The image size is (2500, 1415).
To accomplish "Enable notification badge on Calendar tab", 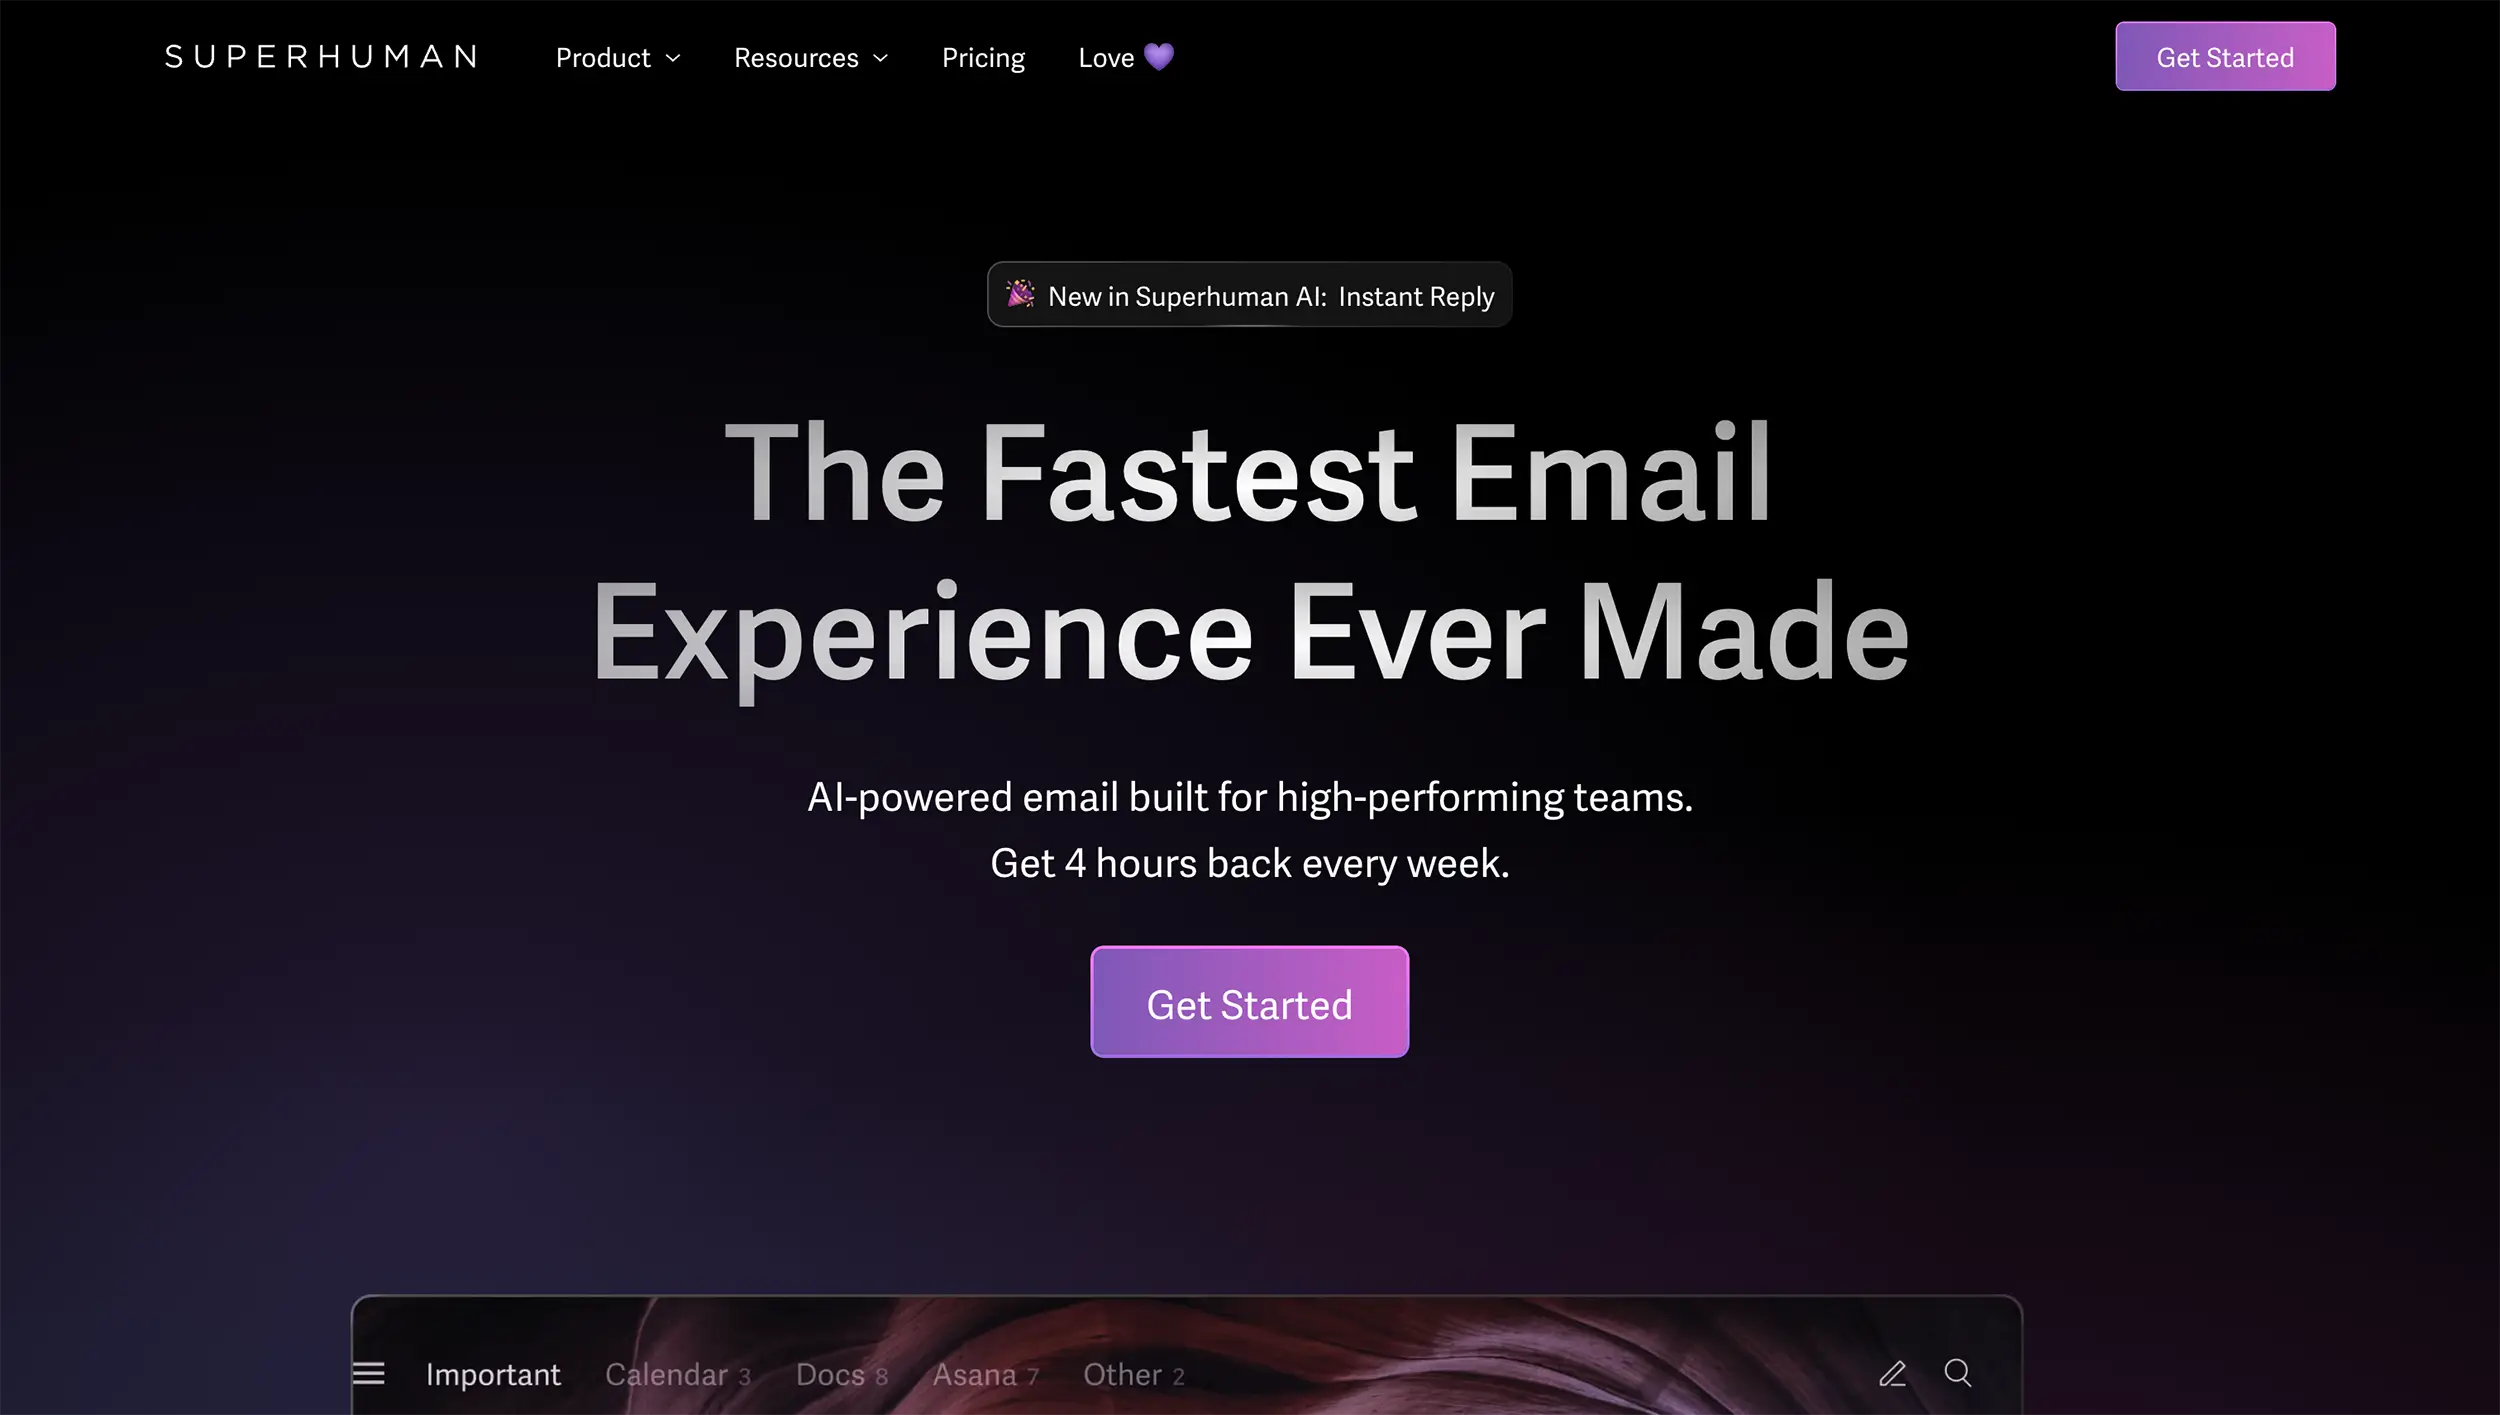I will 743,1374.
